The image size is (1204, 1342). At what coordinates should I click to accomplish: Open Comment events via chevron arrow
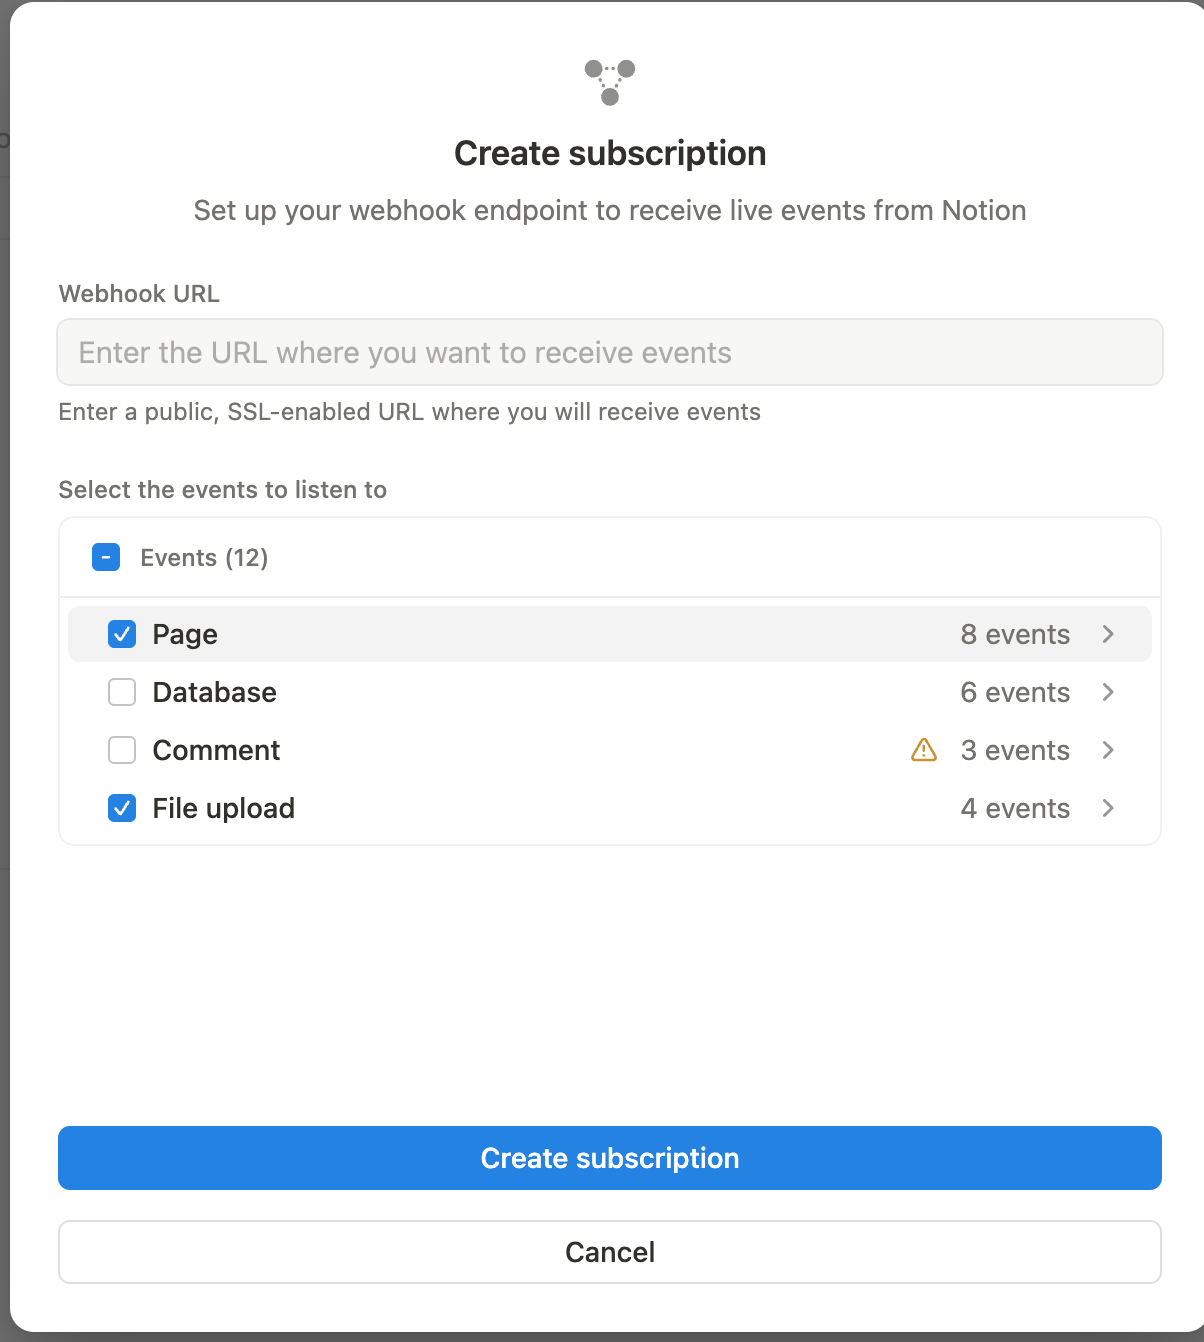pos(1108,750)
